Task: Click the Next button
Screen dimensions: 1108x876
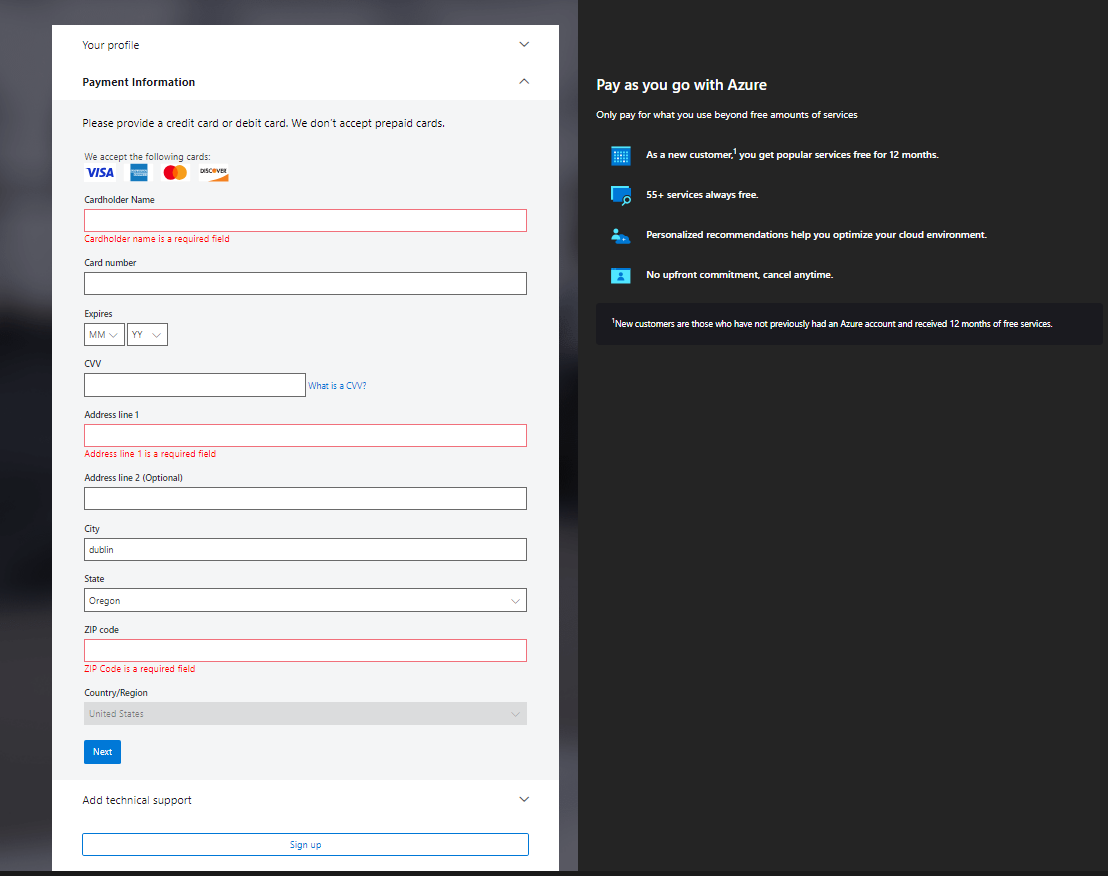Action: 102,752
